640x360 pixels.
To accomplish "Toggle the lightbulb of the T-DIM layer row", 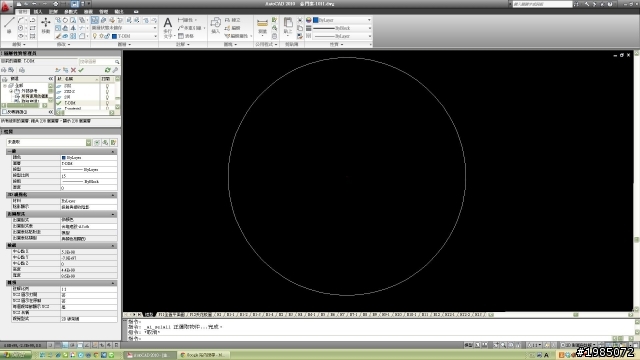I will pos(107,103).
